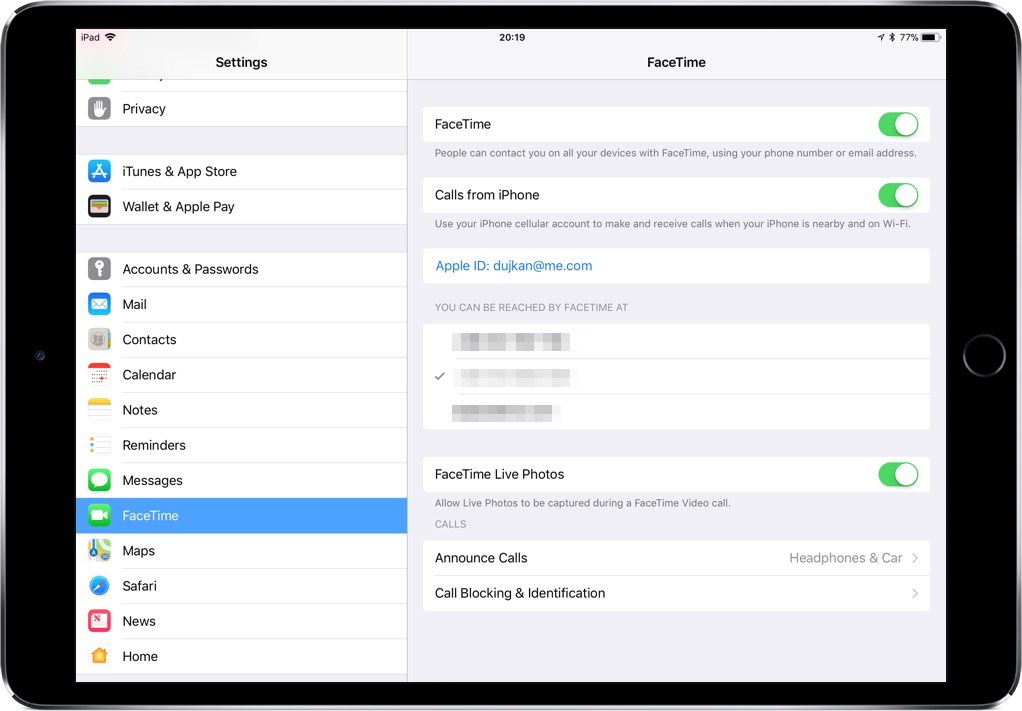Tap the 77% battery percentage

(x=909, y=38)
